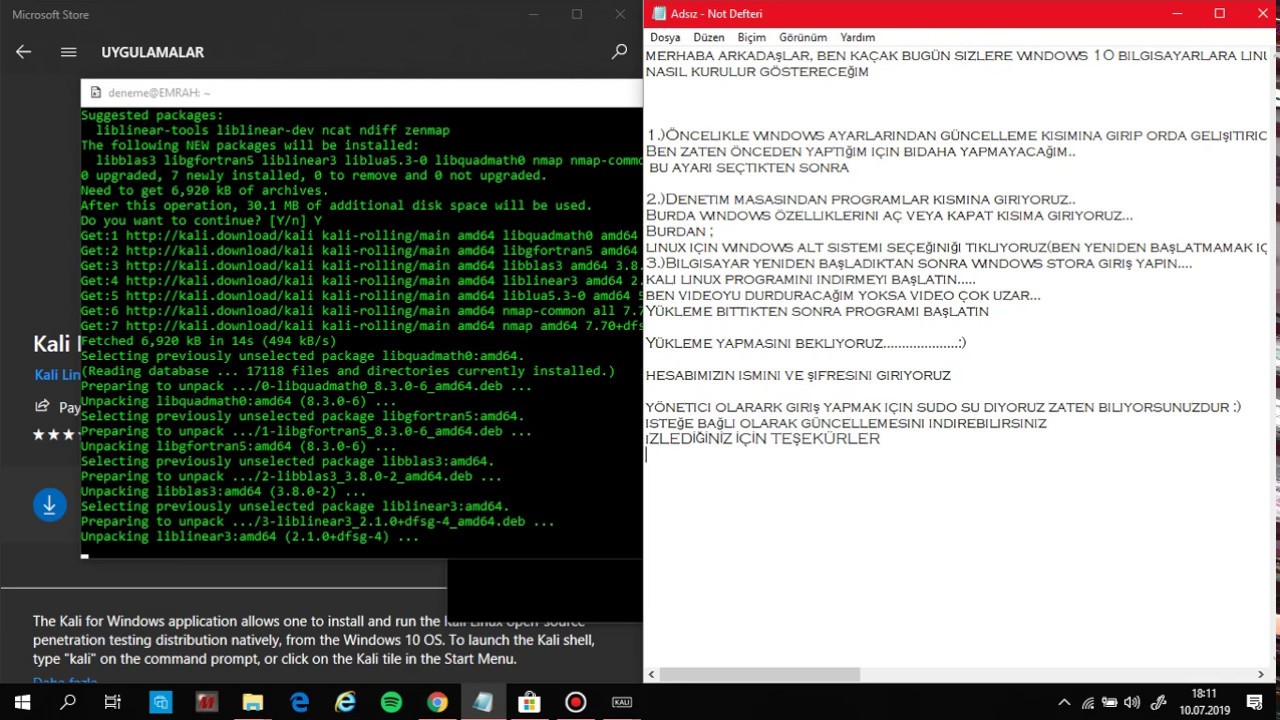Open the Microsoft Store hamburger menu
Screen dimensions: 1280x720
point(68,52)
